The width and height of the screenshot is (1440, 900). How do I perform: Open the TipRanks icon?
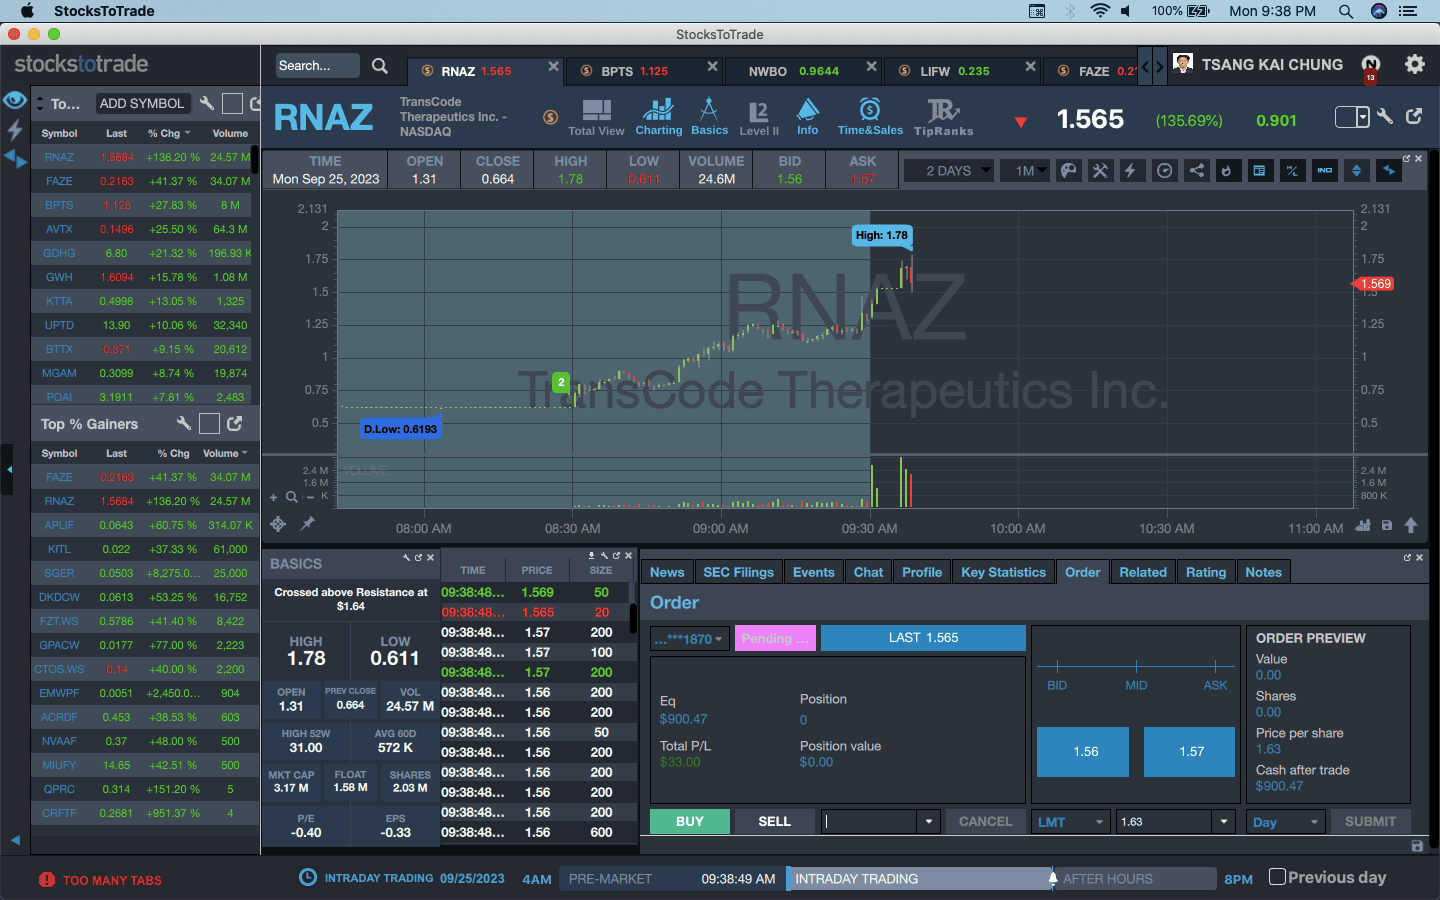943,115
